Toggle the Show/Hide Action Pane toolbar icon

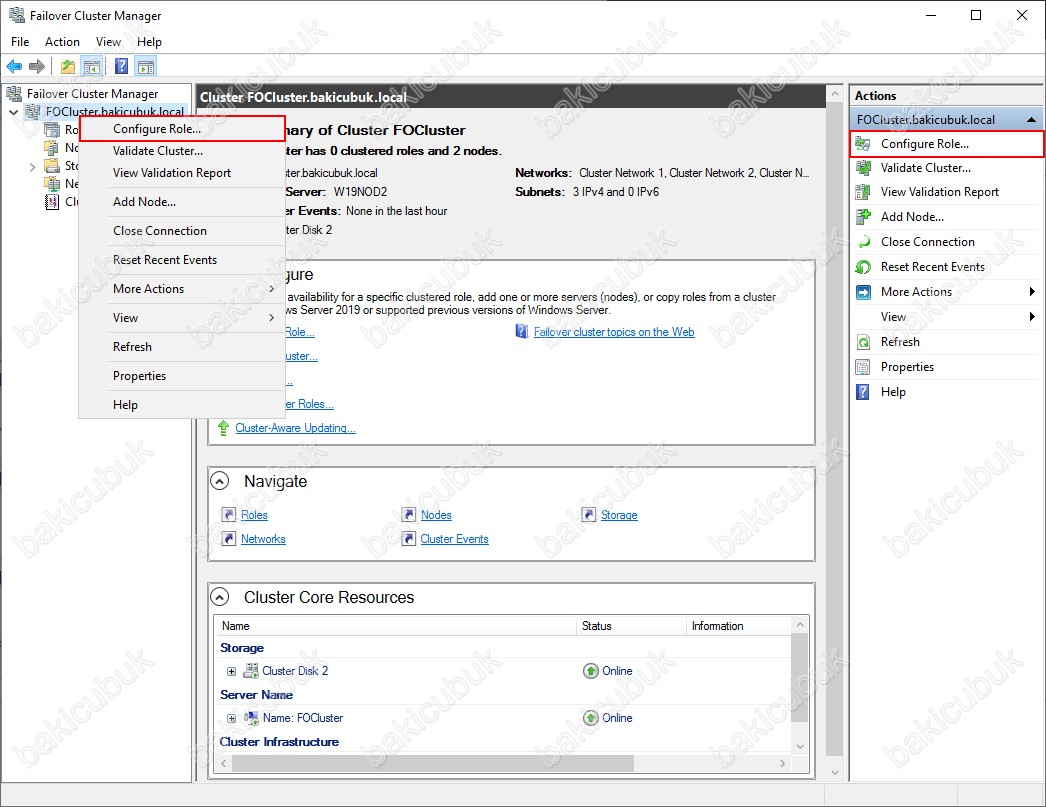[145, 67]
